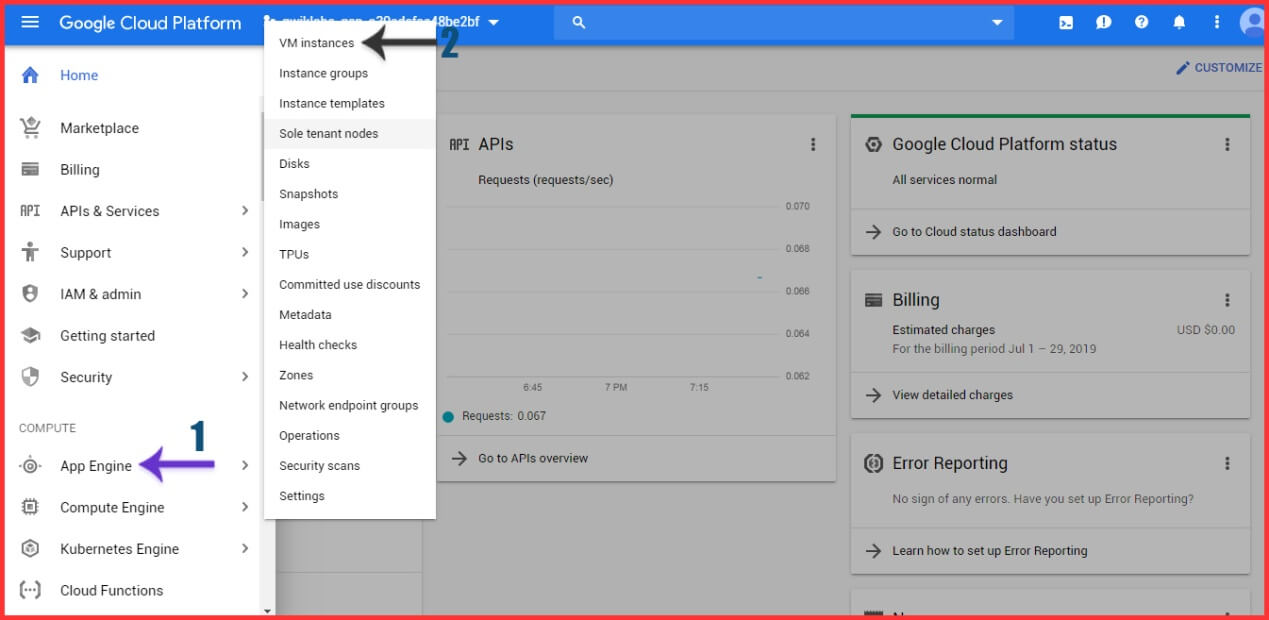Click the App Engine icon
The height and width of the screenshot is (620, 1269).
coord(30,466)
